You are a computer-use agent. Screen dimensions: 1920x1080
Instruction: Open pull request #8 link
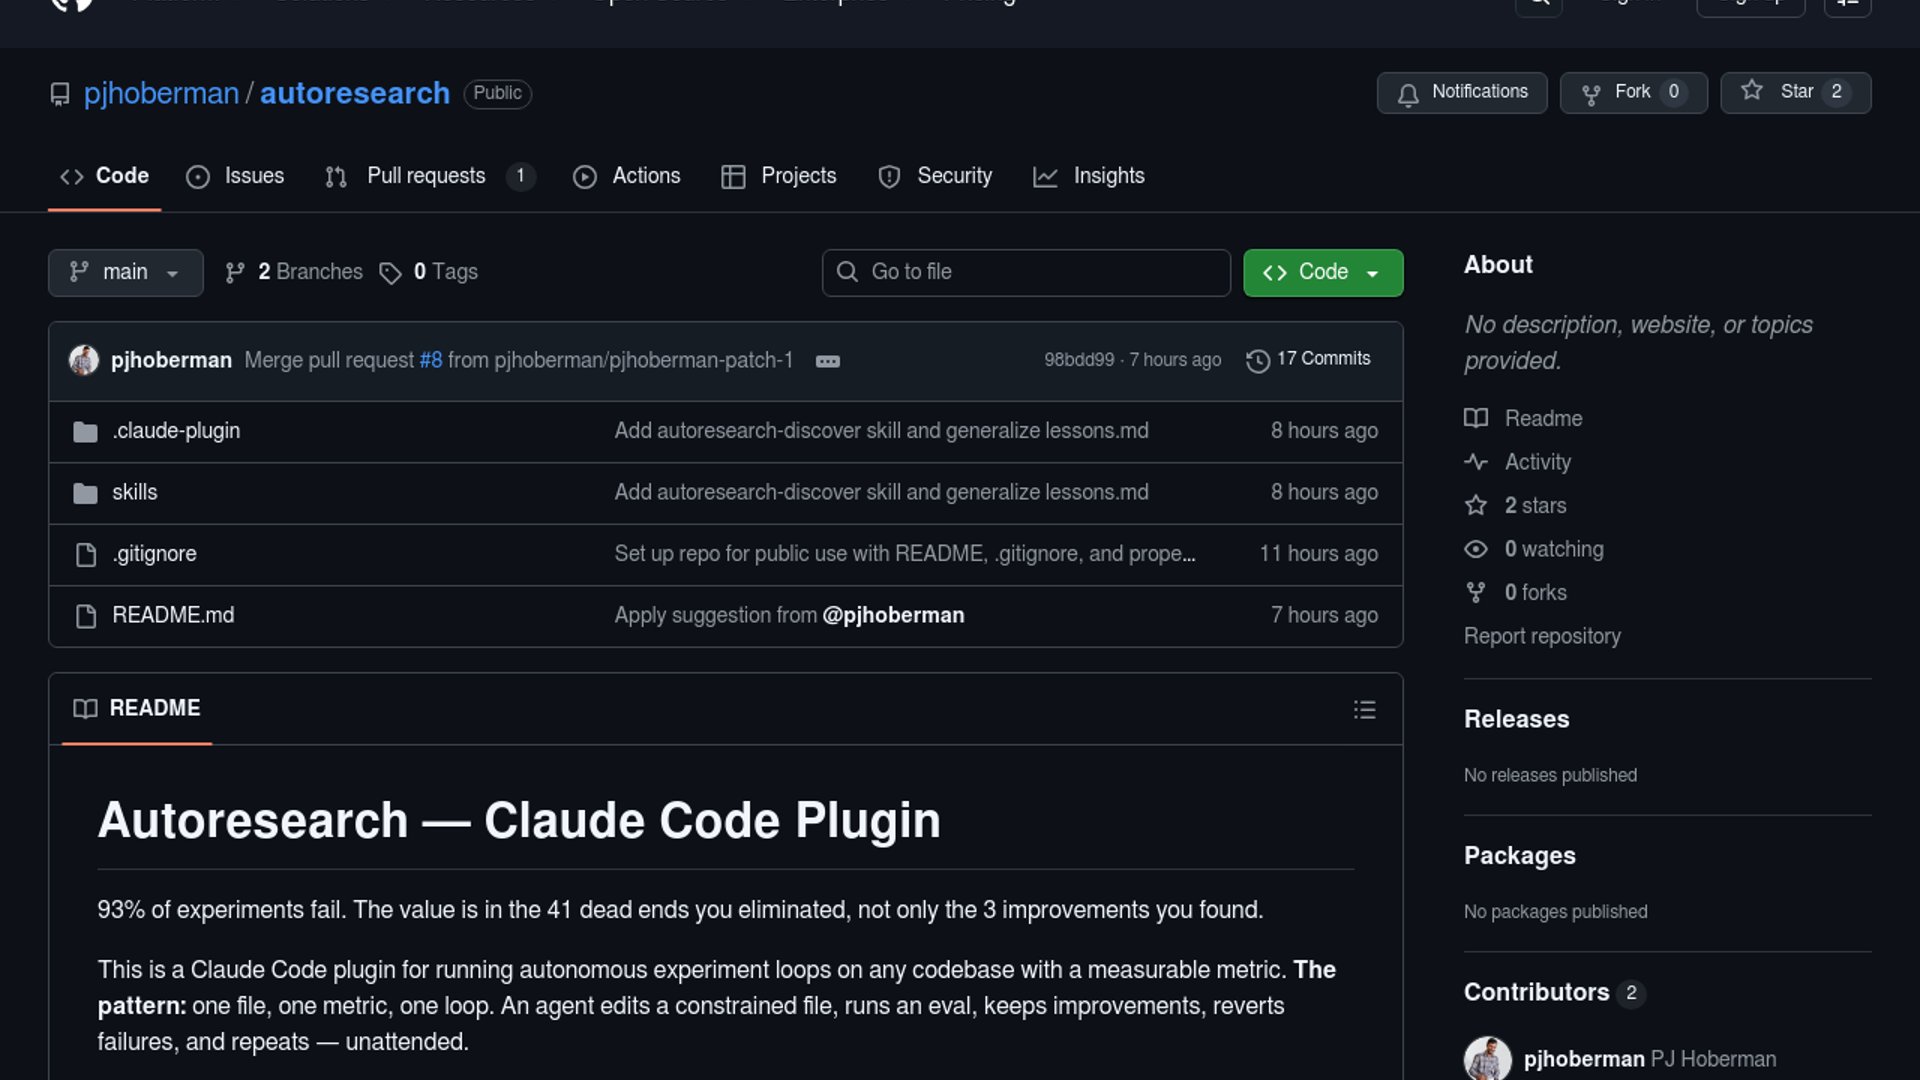tap(430, 360)
